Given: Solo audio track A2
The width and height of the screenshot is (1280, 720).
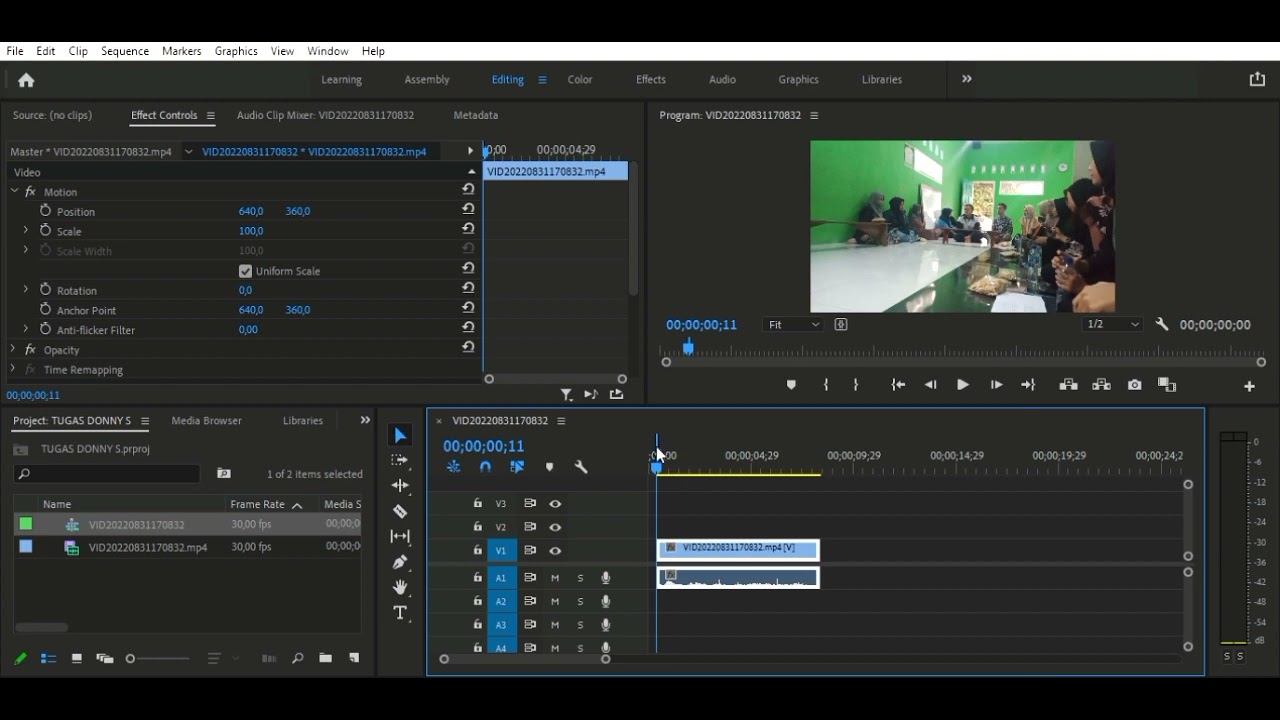Looking at the screenshot, I should point(580,601).
